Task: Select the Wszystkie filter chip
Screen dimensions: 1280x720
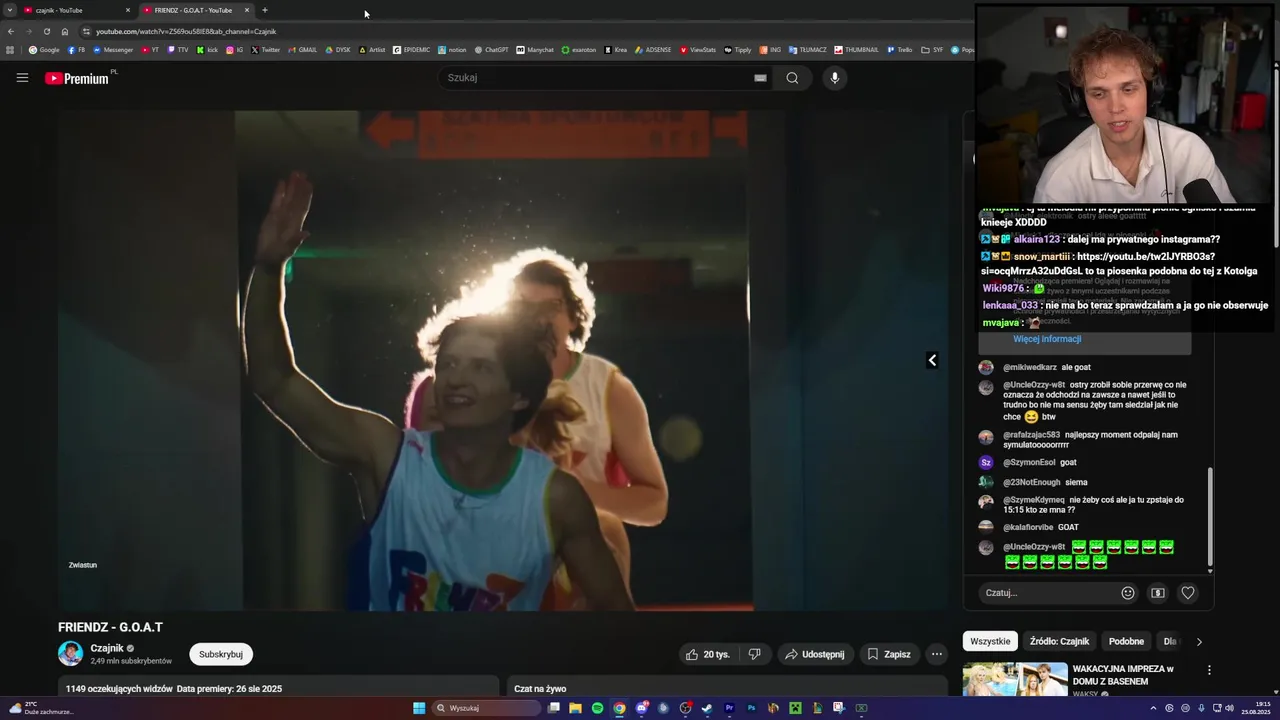Action: 990,641
